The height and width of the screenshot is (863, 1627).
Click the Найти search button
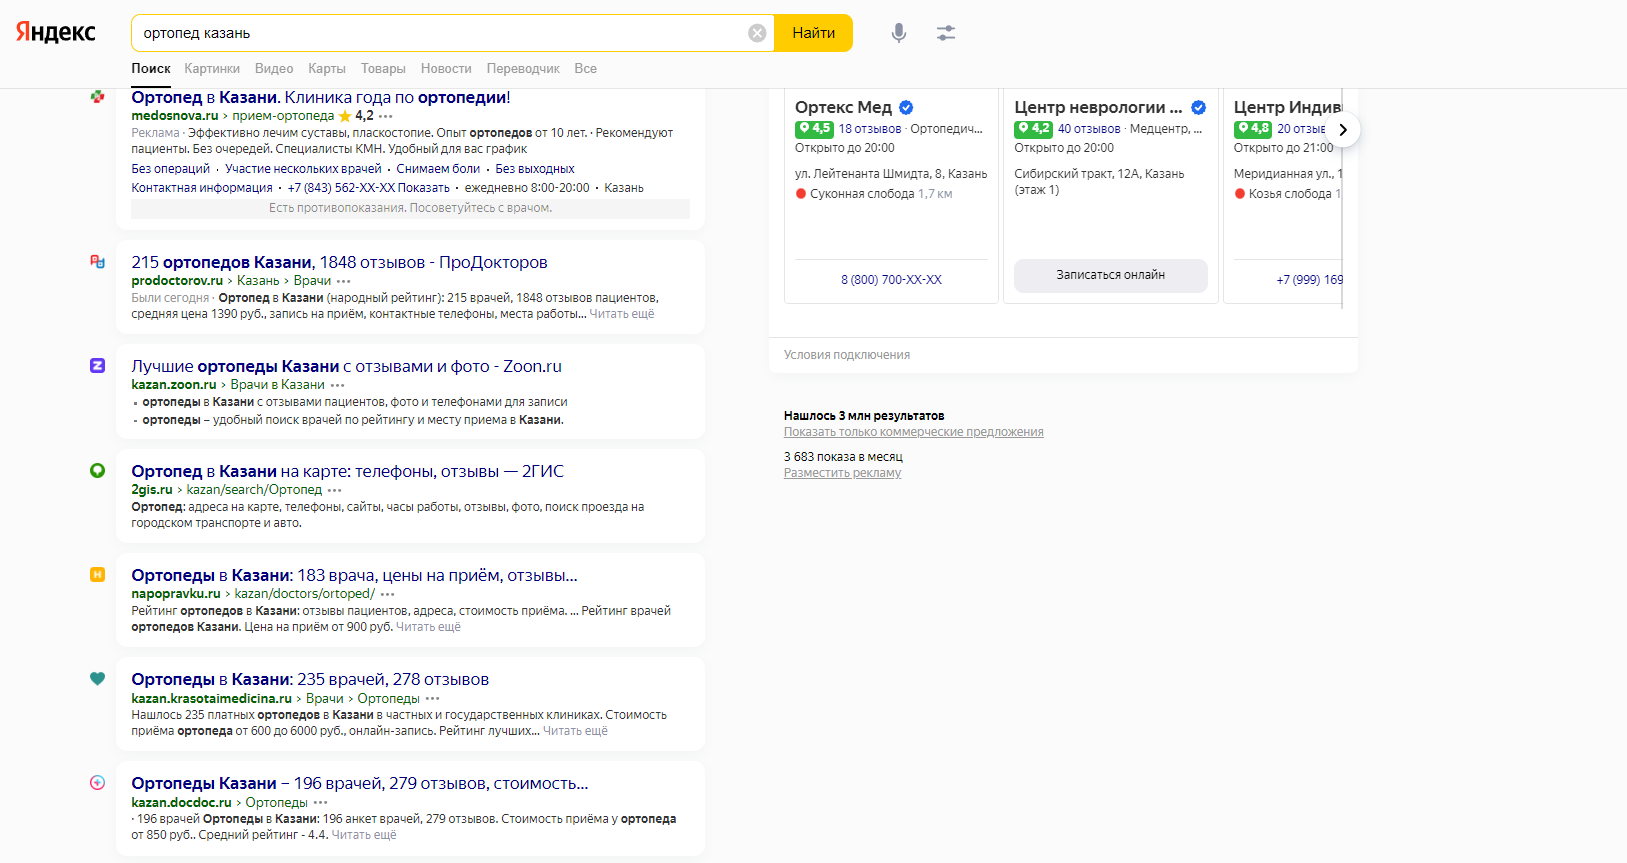click(x=813, y=33)
